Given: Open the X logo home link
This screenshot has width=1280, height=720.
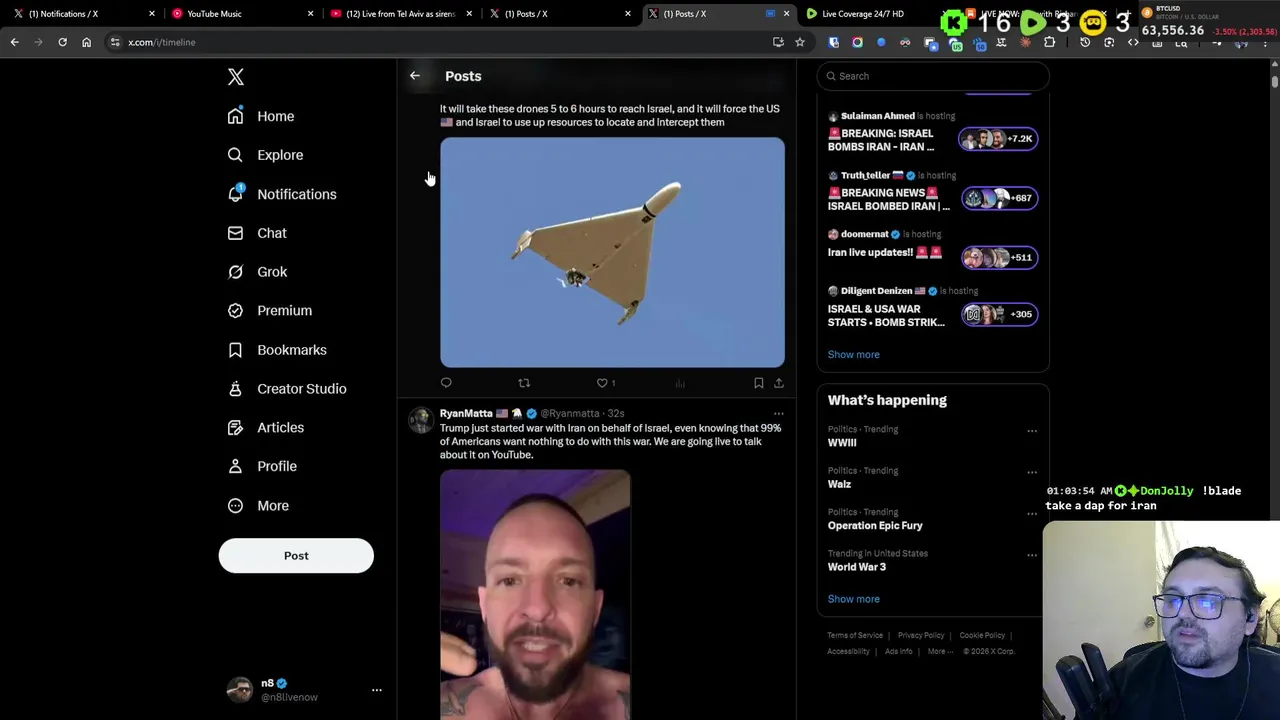Looking at the screenshot, I should (x=236, y=77).
